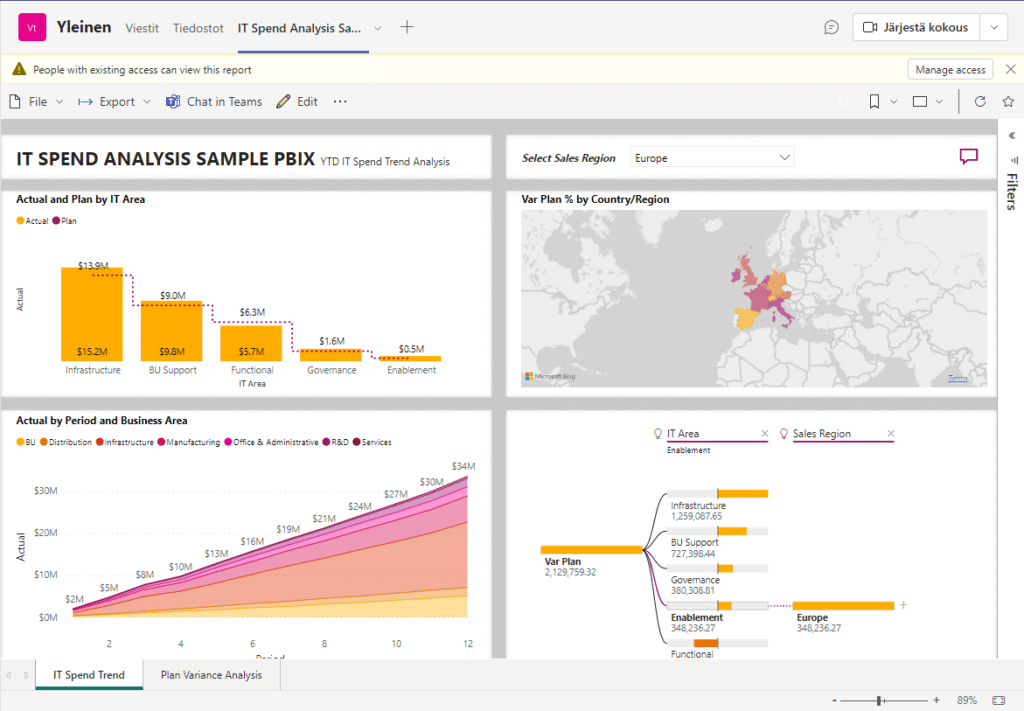Click the Manage access button
The width and height of the screenshot is (1024, 711).
coord(950,69)
